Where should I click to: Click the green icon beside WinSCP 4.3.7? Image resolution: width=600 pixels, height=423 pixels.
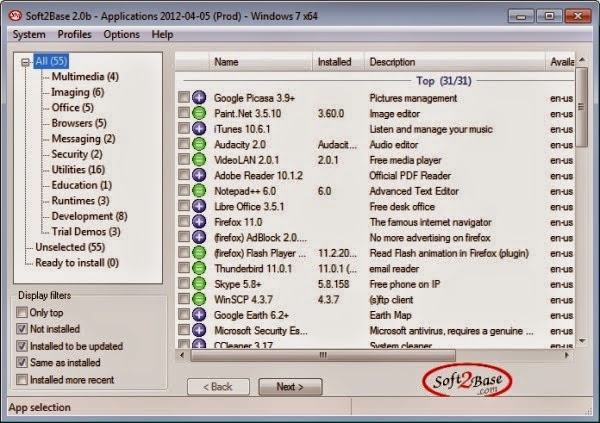click(199, 299)
